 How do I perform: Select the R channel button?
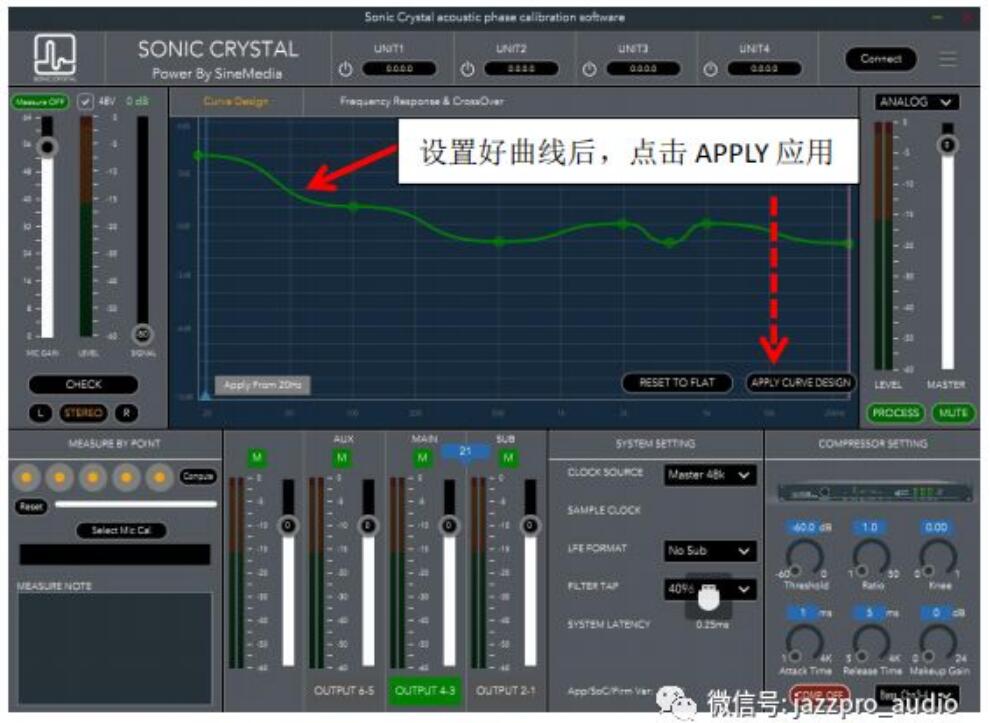[x=126, y=413]
